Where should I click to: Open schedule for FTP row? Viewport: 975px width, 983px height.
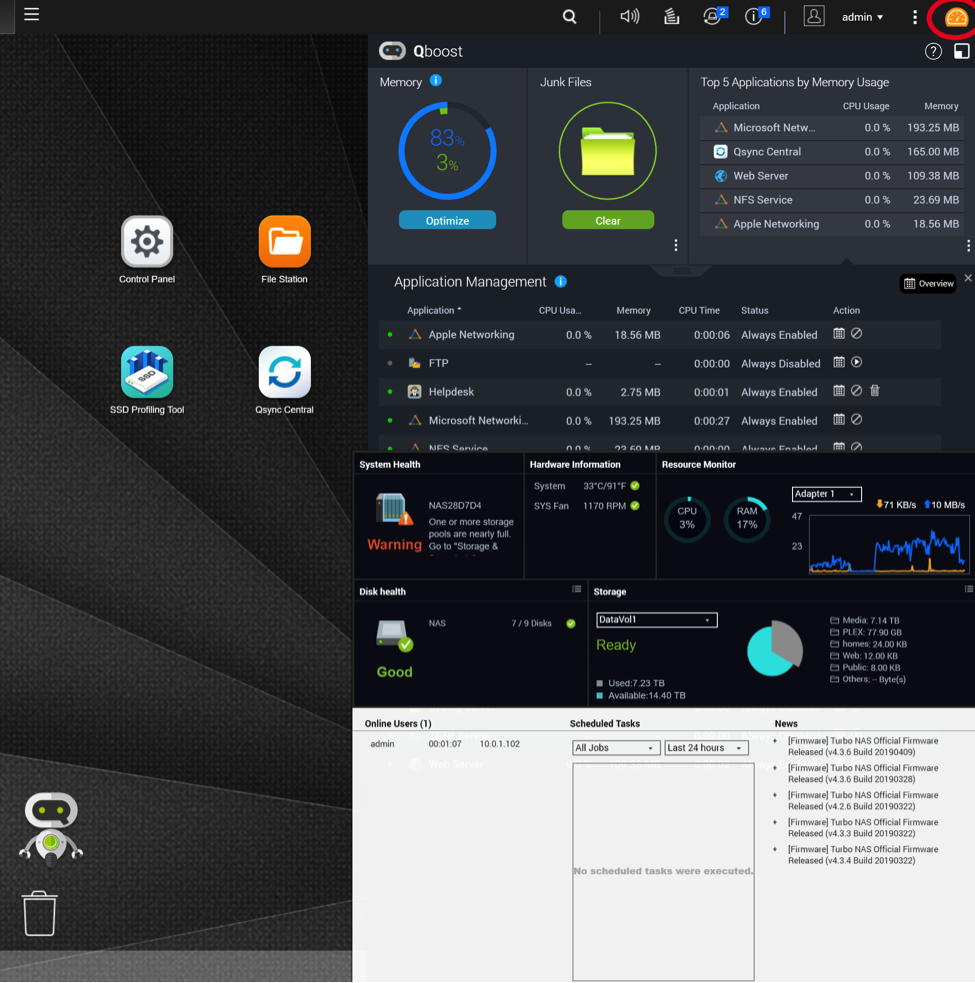pos(839,362)
